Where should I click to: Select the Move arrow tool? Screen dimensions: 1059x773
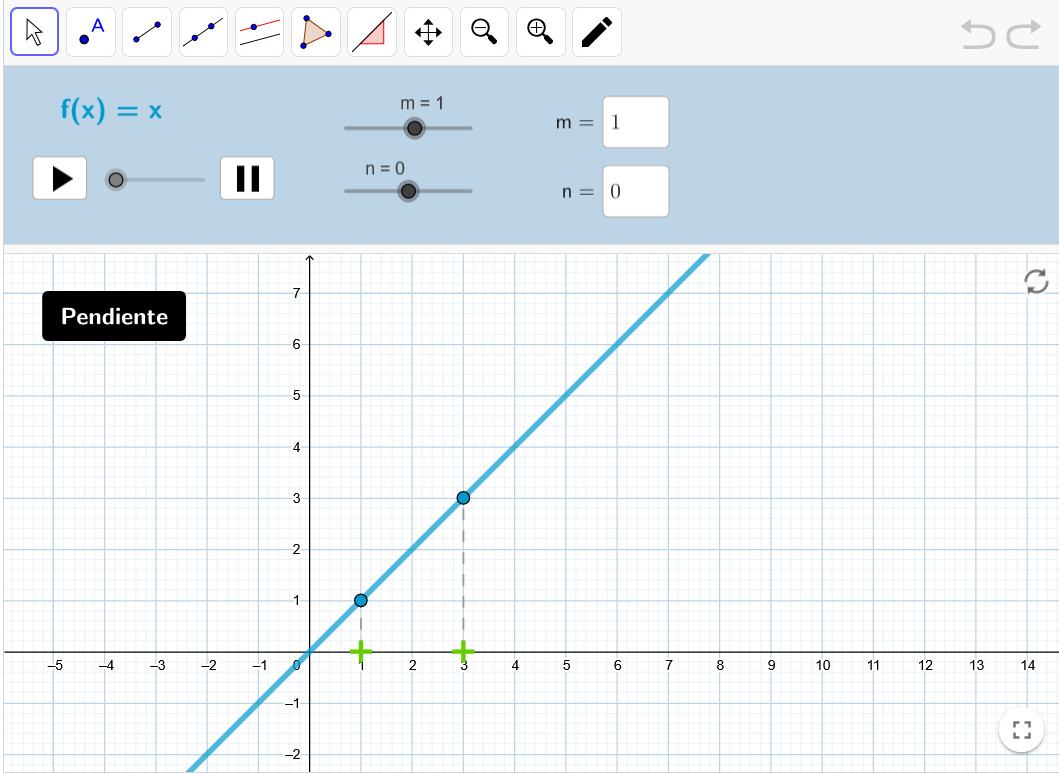[35, 32]
